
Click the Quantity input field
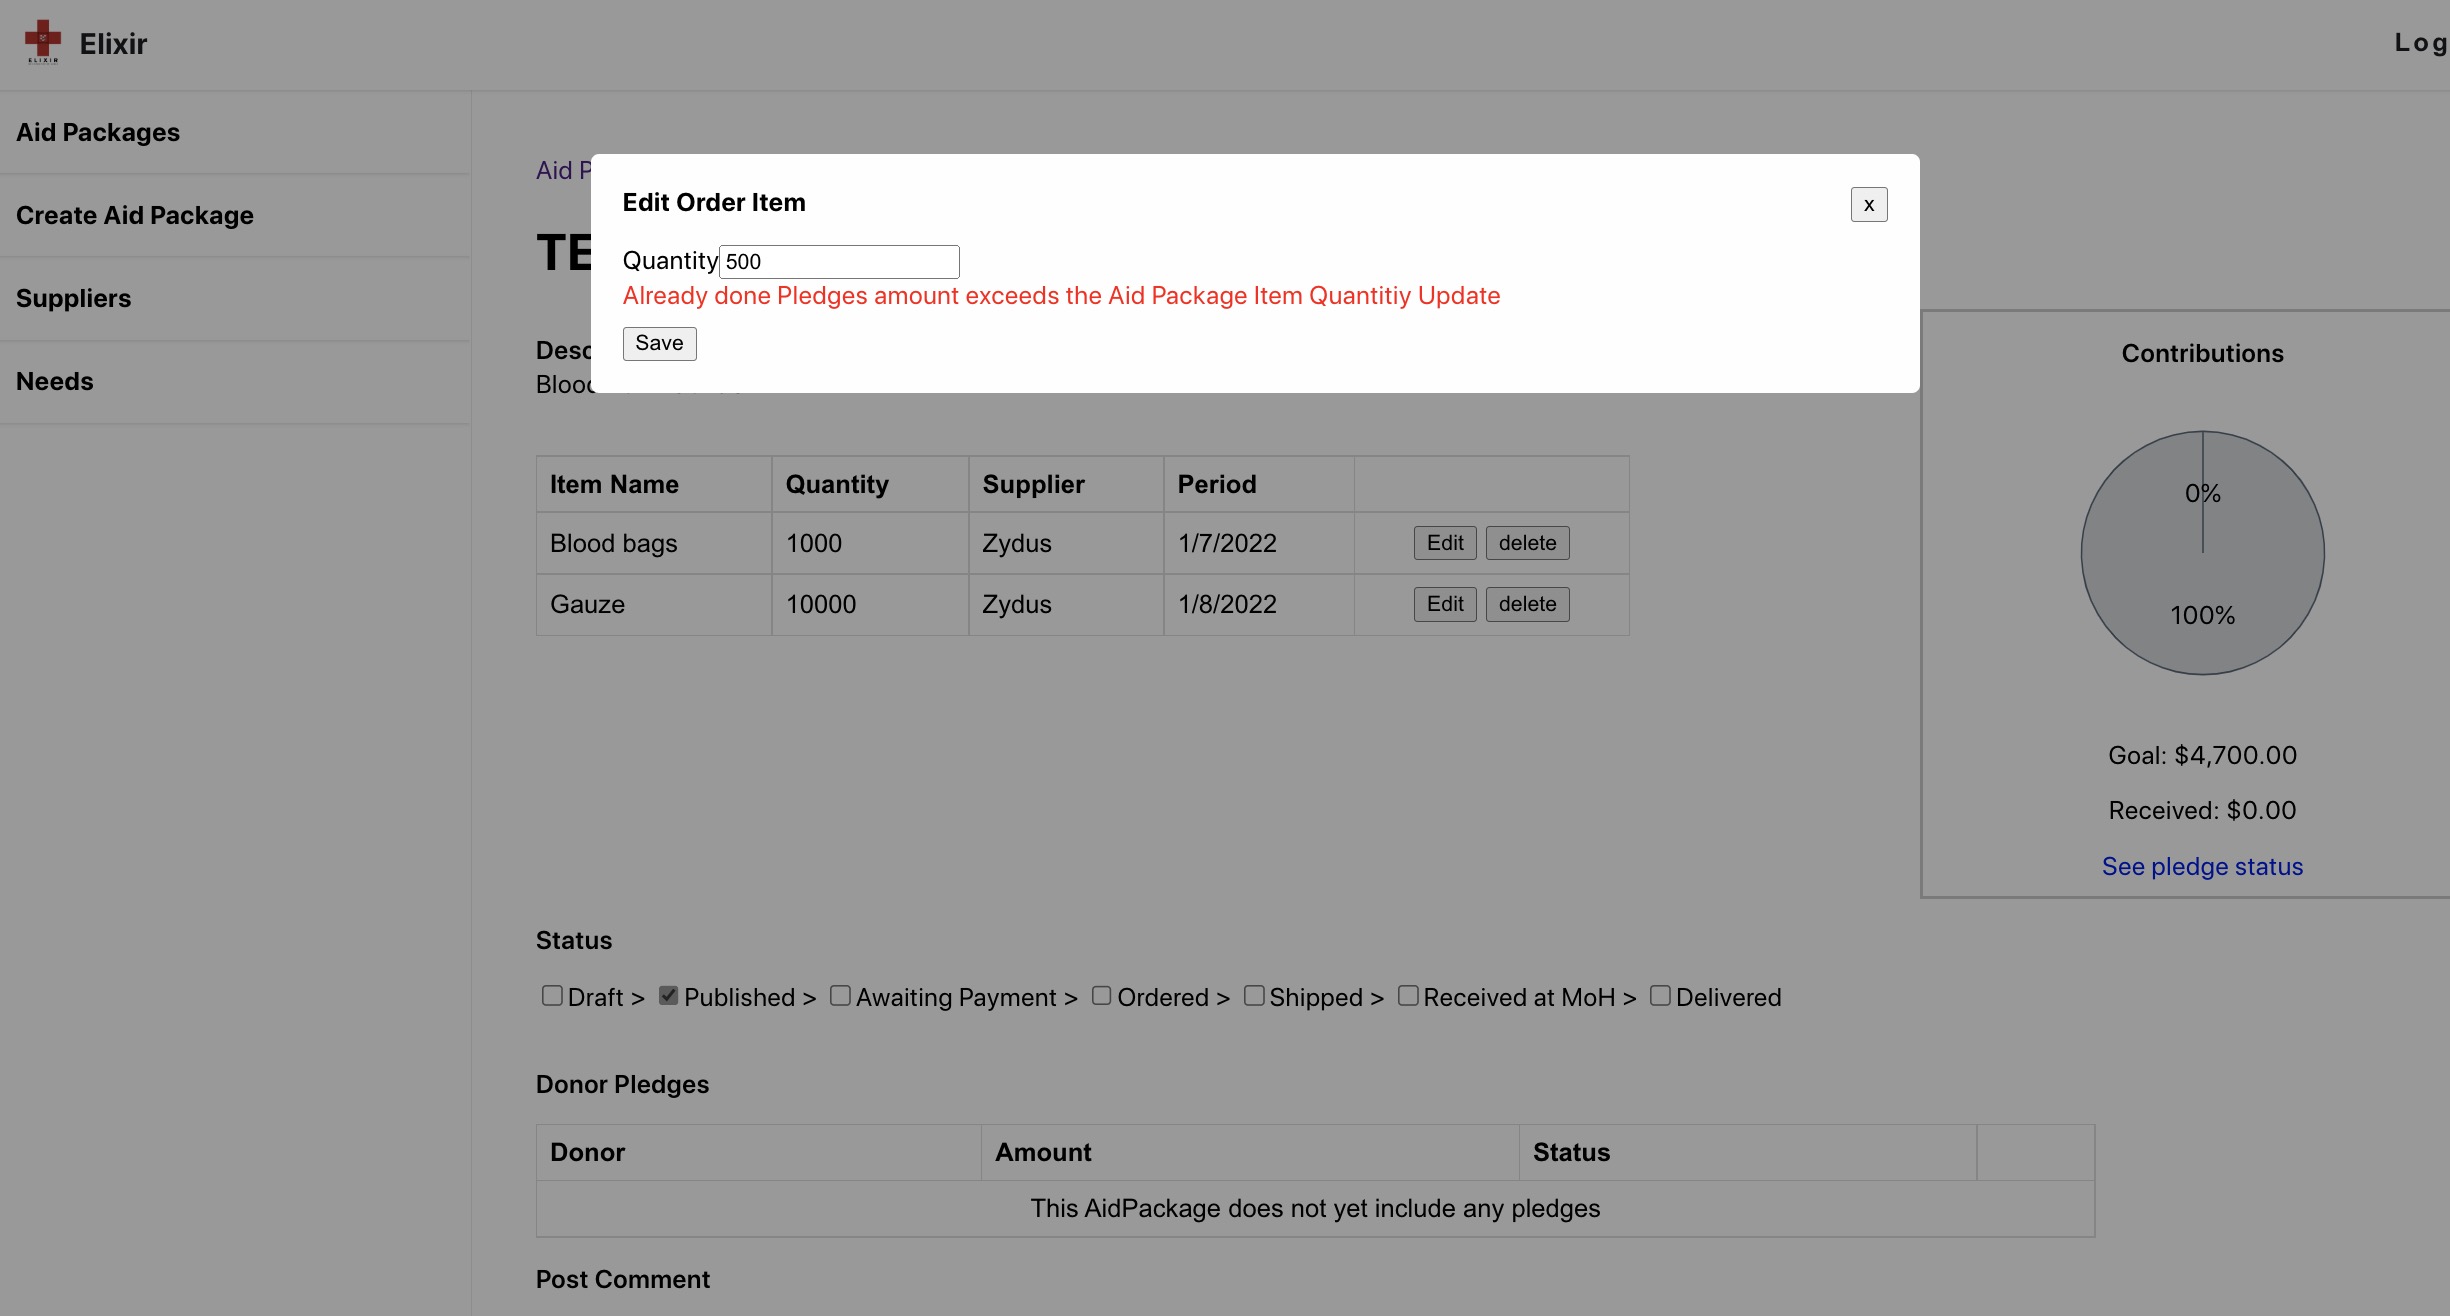click(839, 262)
